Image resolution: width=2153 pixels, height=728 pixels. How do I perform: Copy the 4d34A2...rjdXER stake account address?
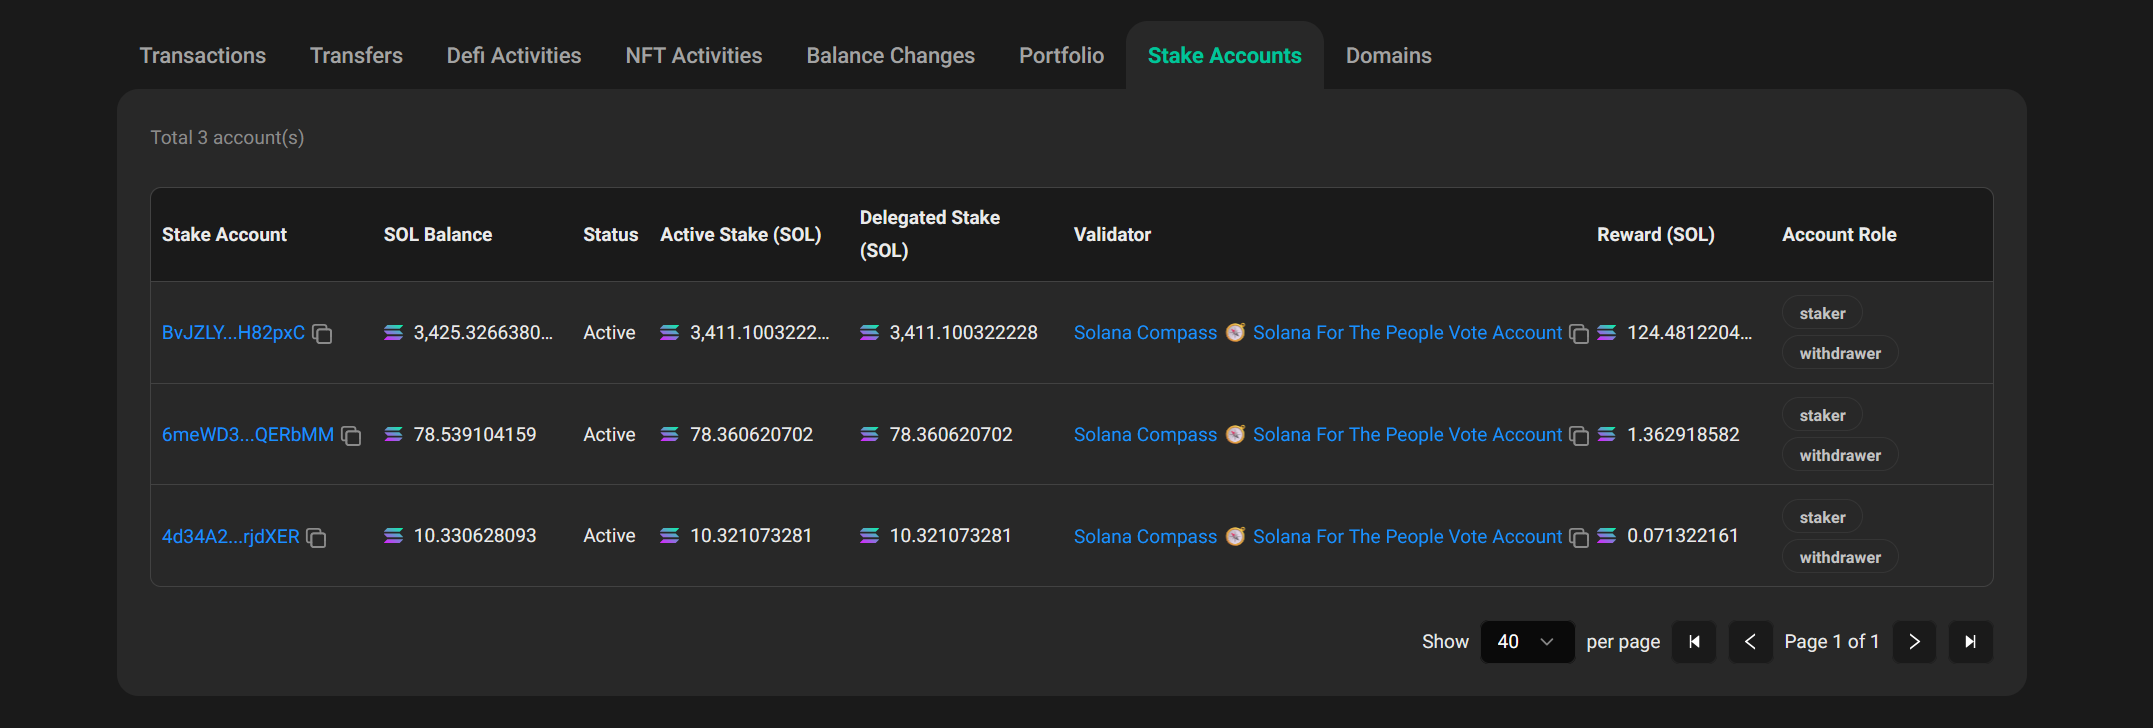316,538
